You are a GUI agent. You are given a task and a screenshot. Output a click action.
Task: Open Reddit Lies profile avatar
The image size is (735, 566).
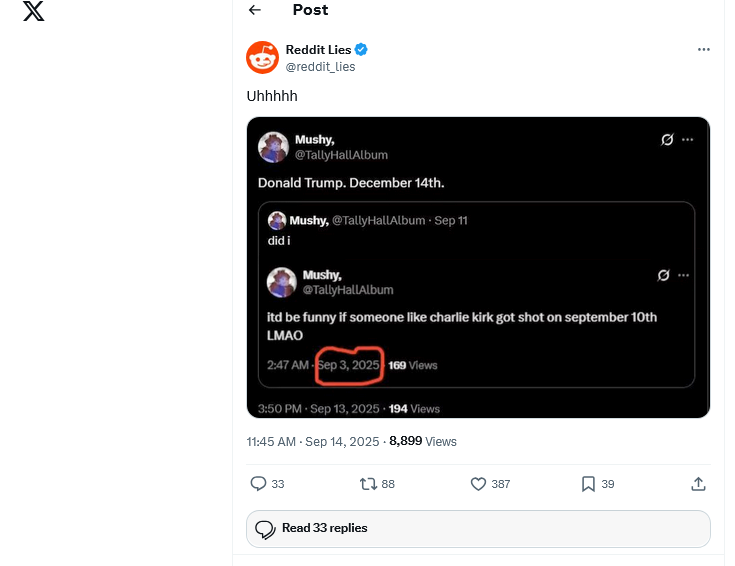[262, 57]
